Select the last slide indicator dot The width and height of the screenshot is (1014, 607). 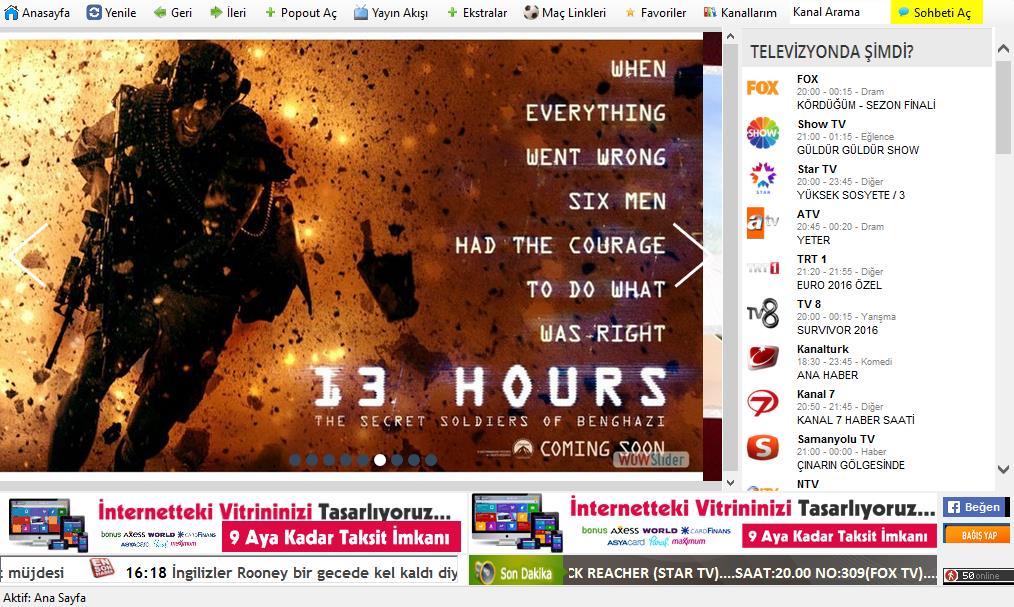tap(431, 460)
